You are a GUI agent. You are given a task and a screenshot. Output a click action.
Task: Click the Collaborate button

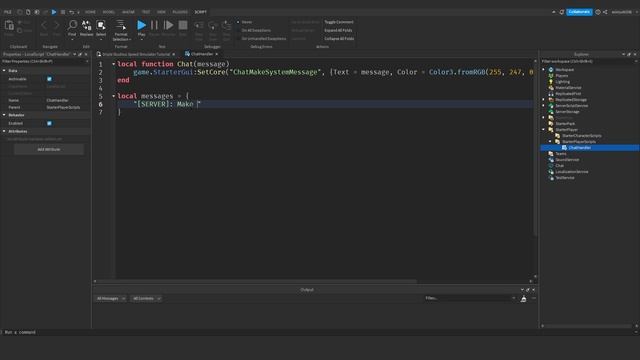[579, 12]
